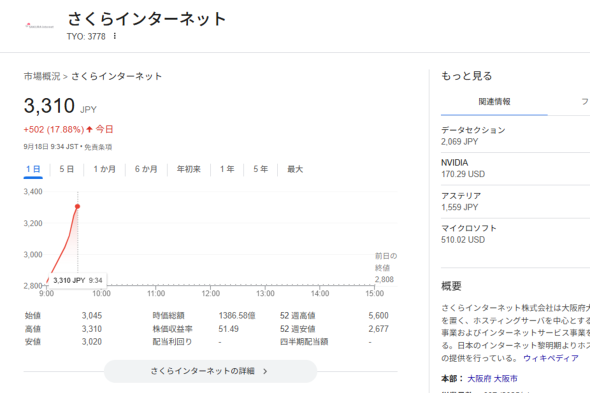590x393 pixels.
Task: Select the 最大 chart range tab
Action: click(295, 169)
